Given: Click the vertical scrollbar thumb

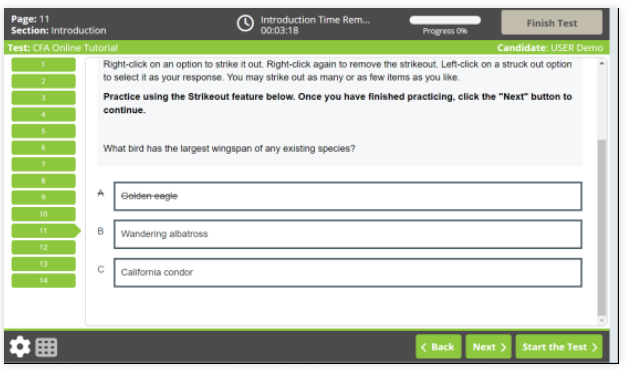Looking at the screenshot, I should pyautogui.click(x=602, y=227).
